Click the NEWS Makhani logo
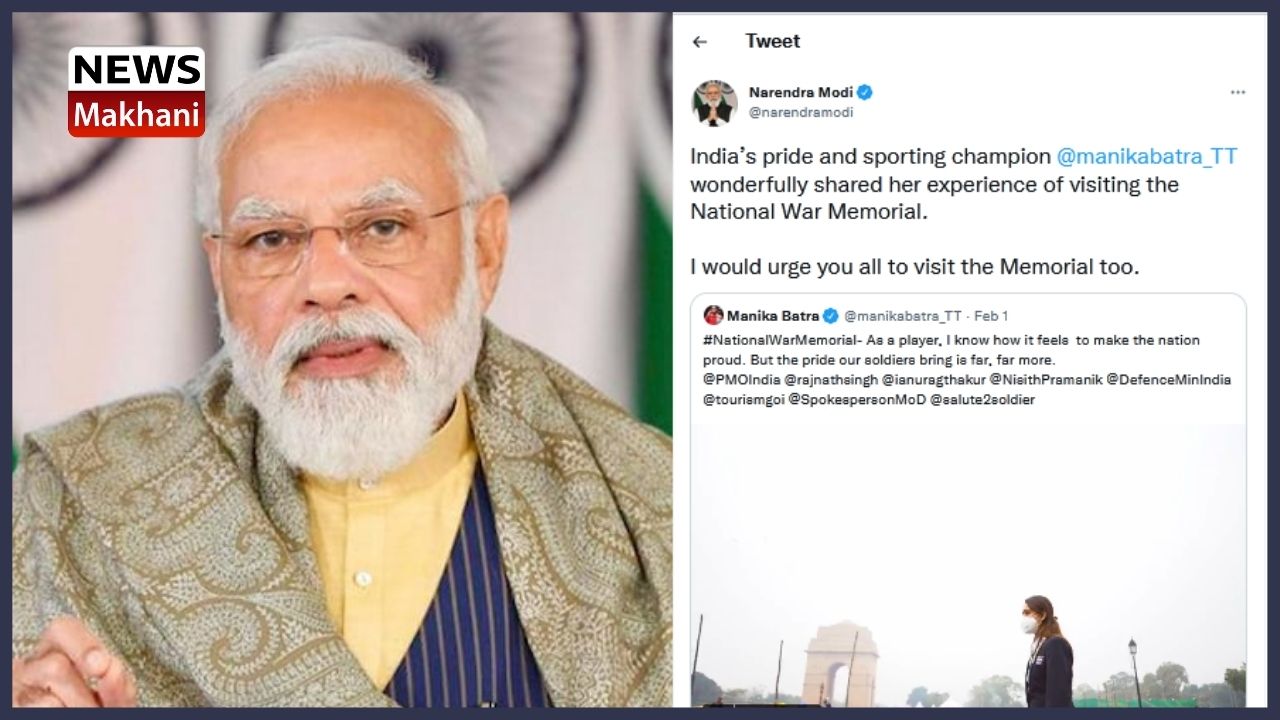 (x=135, y=89)
